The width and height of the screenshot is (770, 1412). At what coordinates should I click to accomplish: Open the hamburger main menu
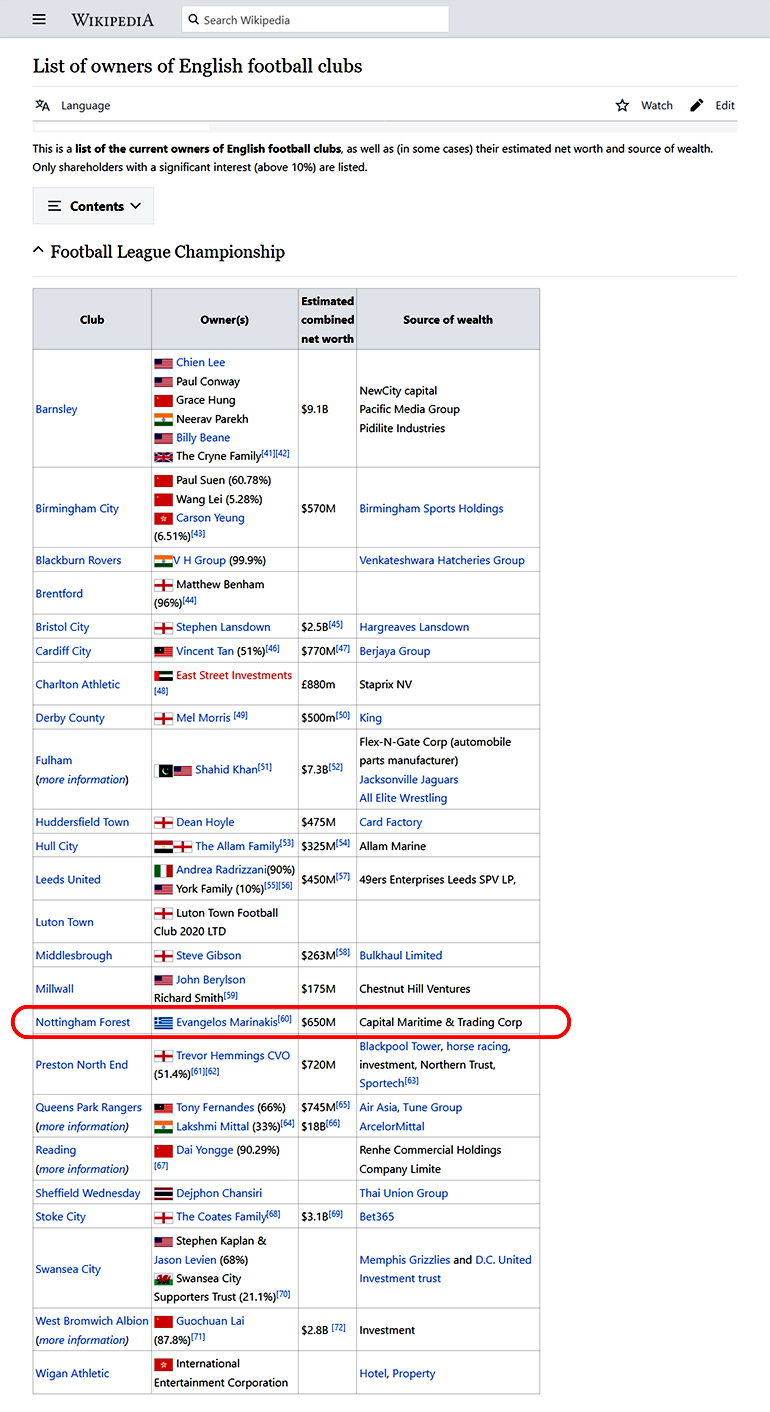coord(39,20)
